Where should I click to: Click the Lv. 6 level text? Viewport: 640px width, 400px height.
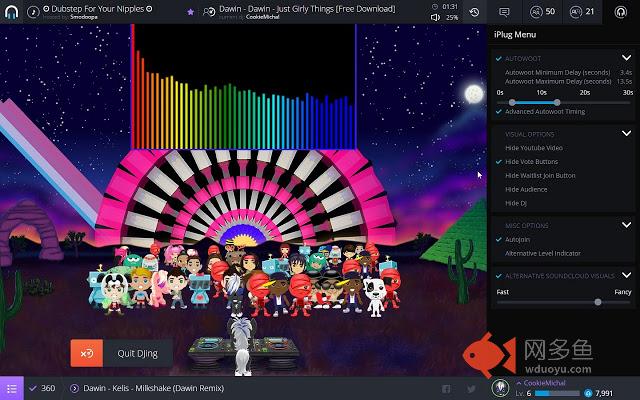tap(523, 393)
